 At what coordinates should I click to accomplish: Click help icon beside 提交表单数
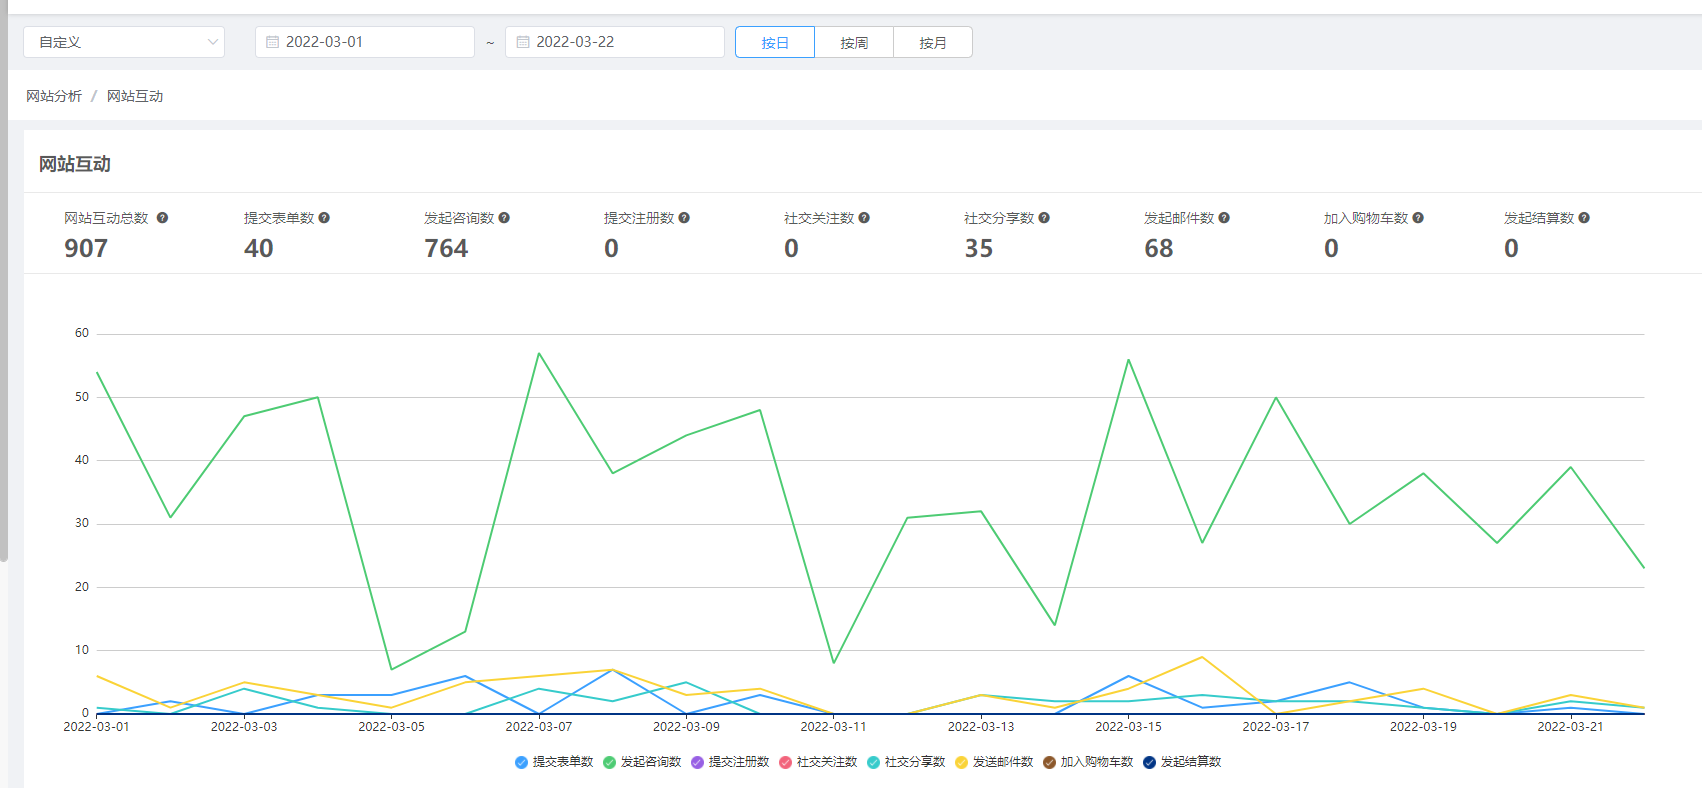pos(324,218)
